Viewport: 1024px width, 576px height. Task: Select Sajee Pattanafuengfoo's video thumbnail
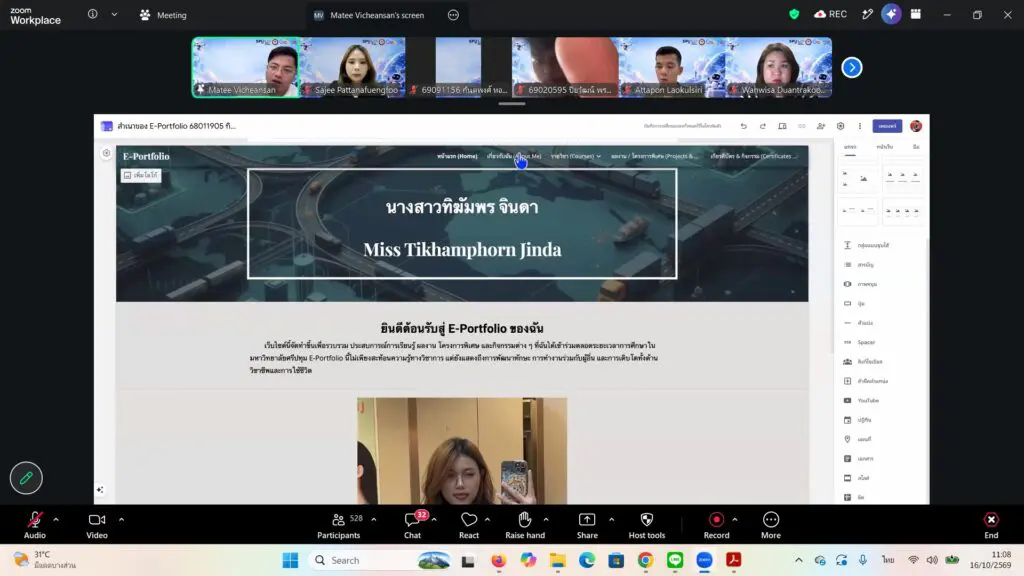[353, 67]
